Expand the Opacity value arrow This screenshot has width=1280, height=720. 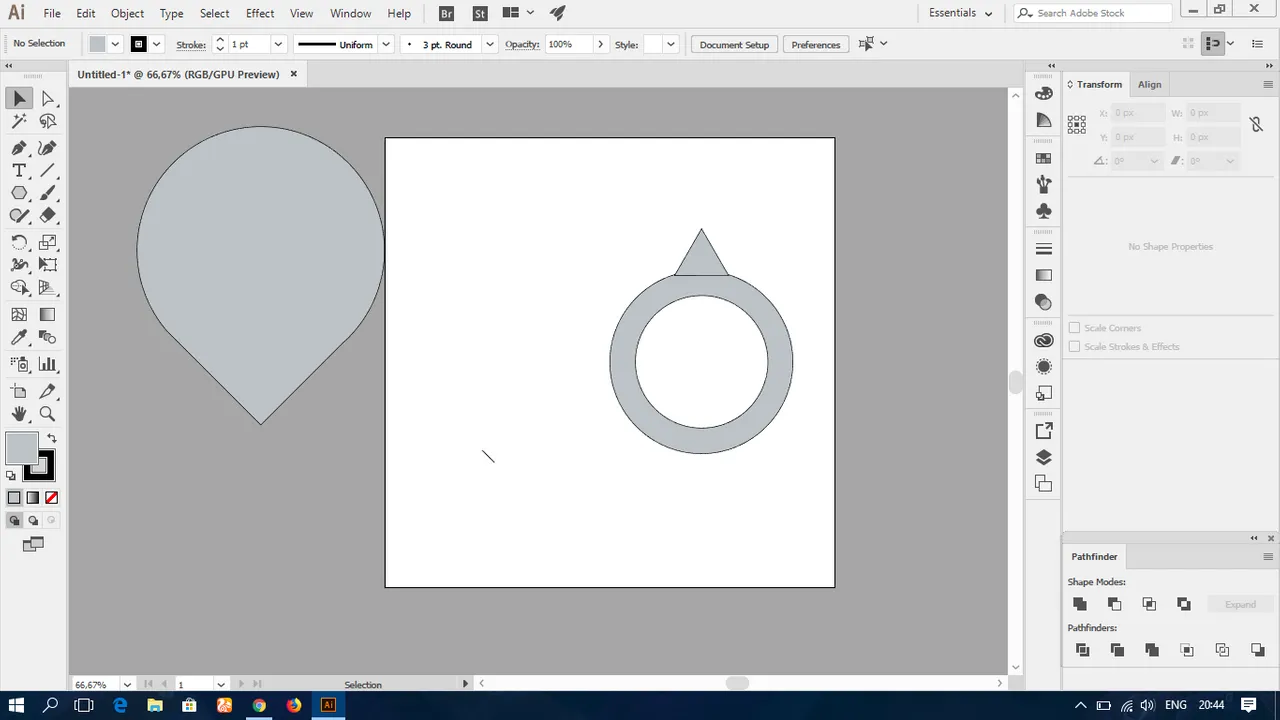(600, 44)
